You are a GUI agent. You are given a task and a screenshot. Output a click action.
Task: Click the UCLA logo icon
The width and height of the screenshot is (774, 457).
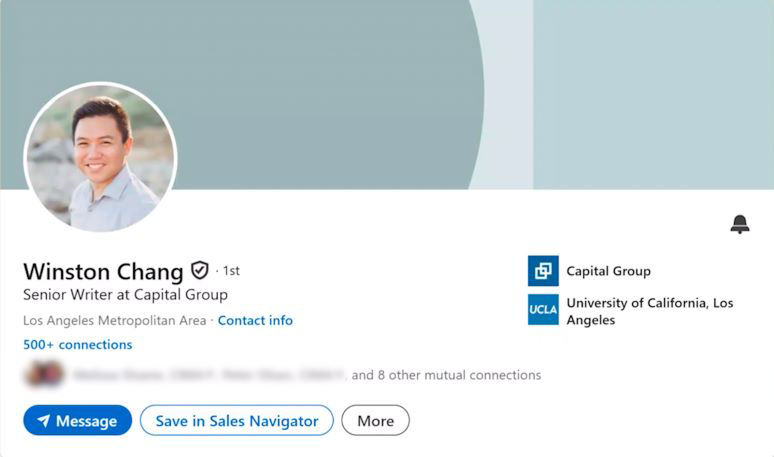543,310
